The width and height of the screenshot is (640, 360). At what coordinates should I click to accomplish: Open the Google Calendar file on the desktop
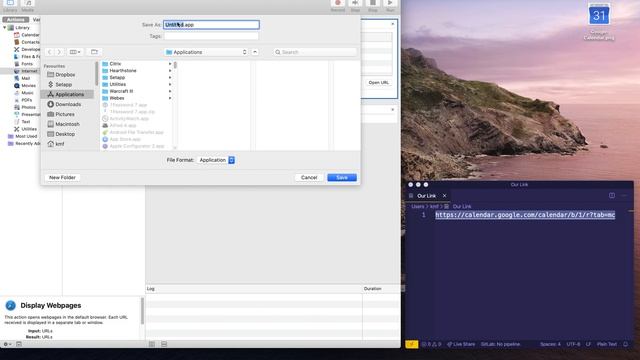tap(599, 21)
